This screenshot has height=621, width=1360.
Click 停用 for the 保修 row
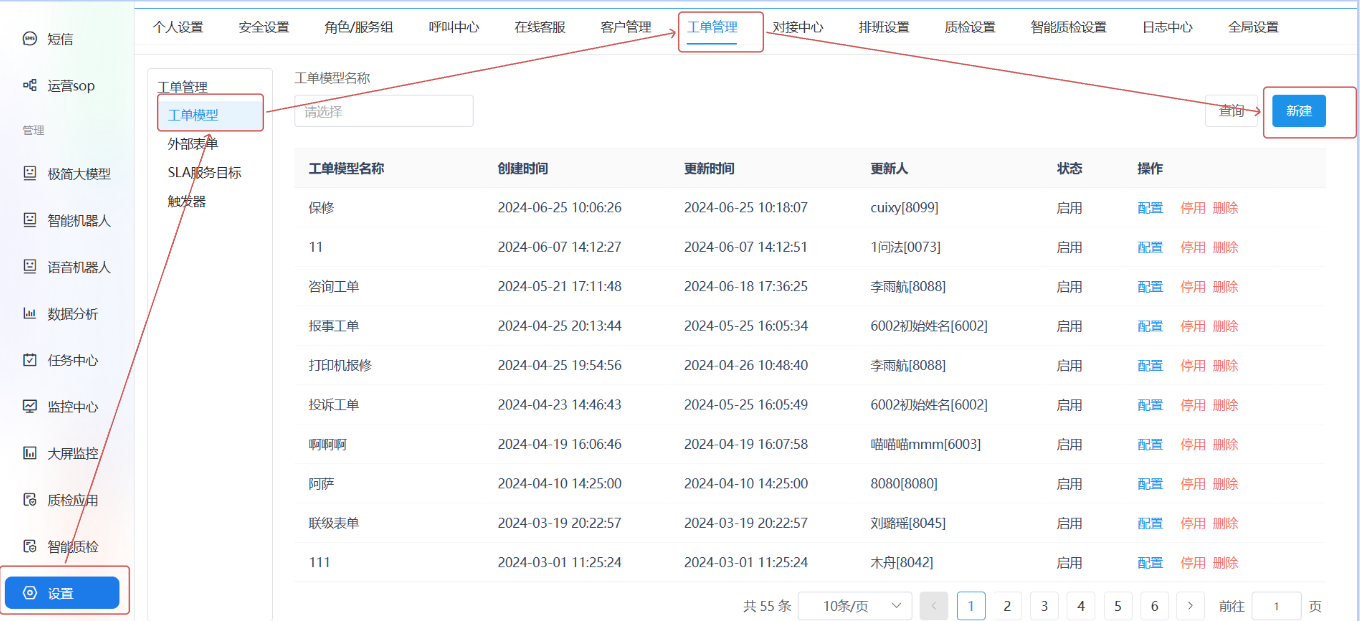pos(1194,208)
